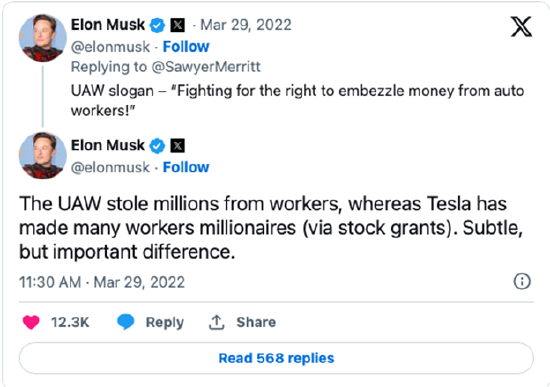Open the second Elon Musk profile picture
This screenshot has height=387, width=550.
click(x=42, y=155)
